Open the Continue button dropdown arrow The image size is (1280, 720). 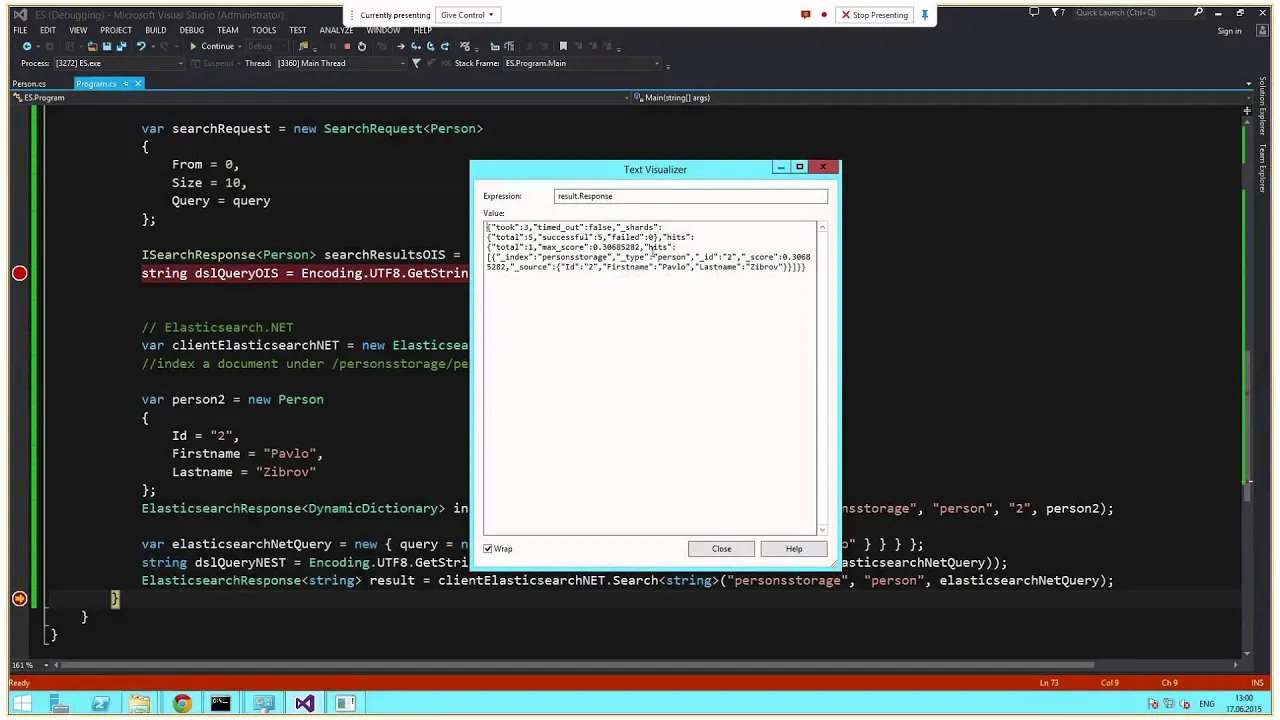coord(240,46)
